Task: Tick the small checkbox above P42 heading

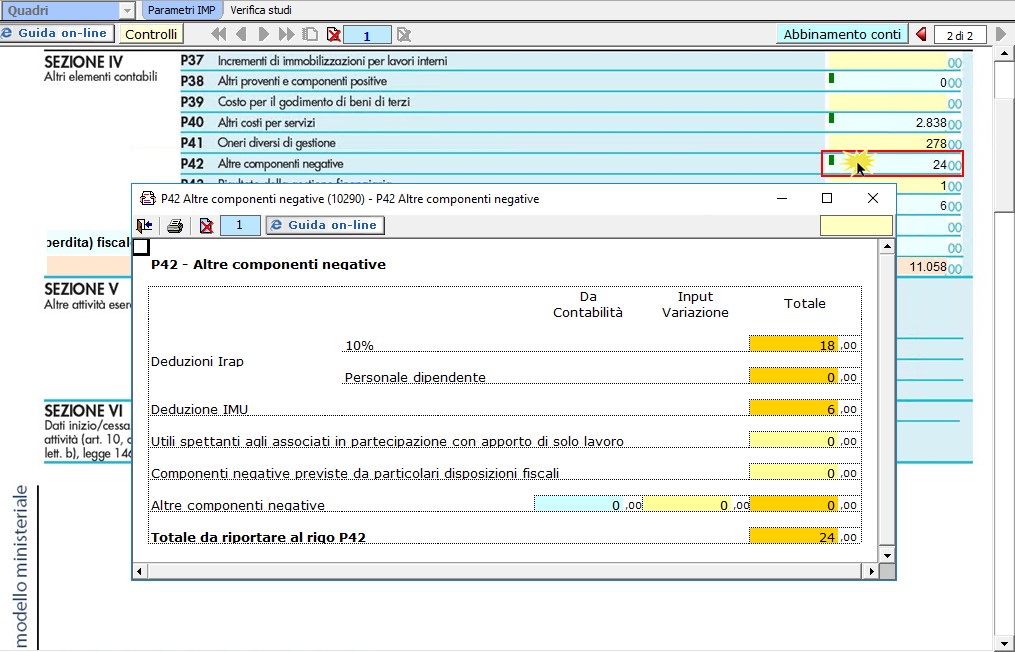Action: (x=141, y=247)
